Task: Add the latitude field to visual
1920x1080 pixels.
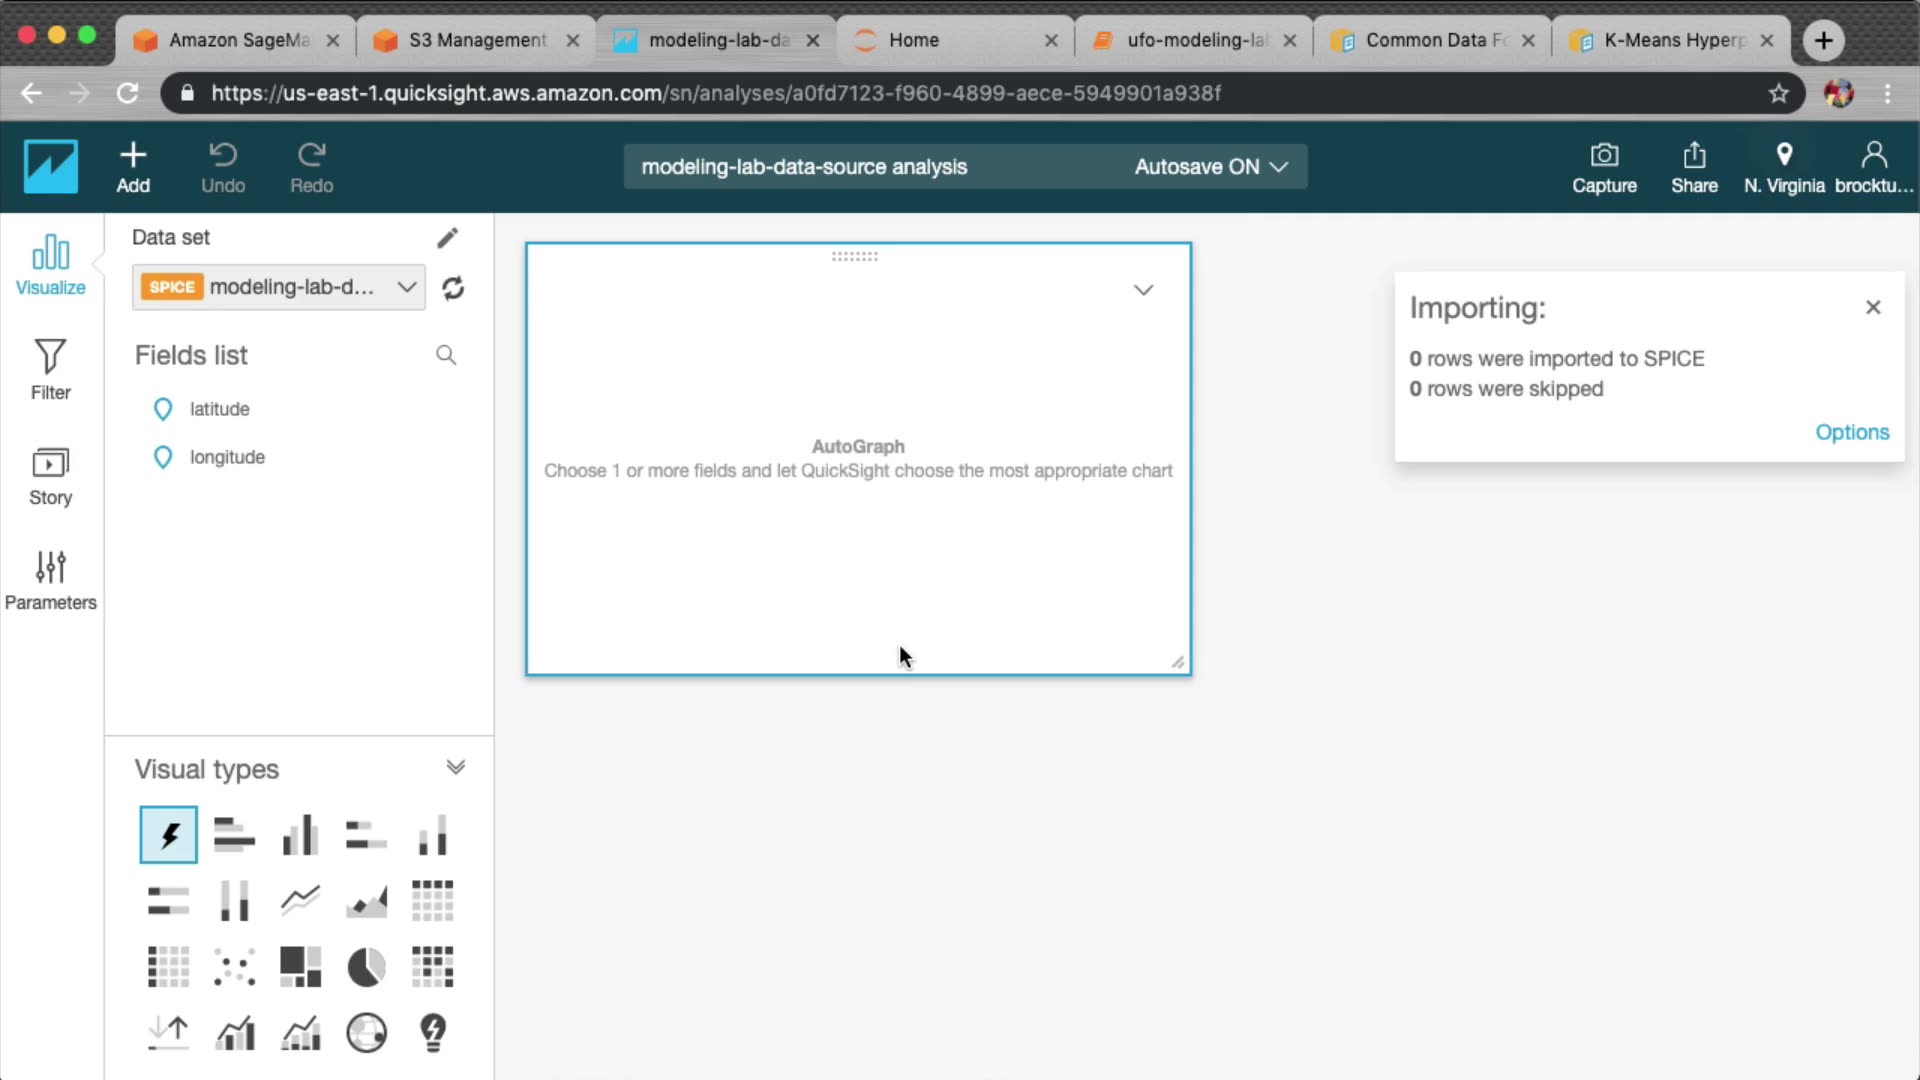Action: point(219,409)
